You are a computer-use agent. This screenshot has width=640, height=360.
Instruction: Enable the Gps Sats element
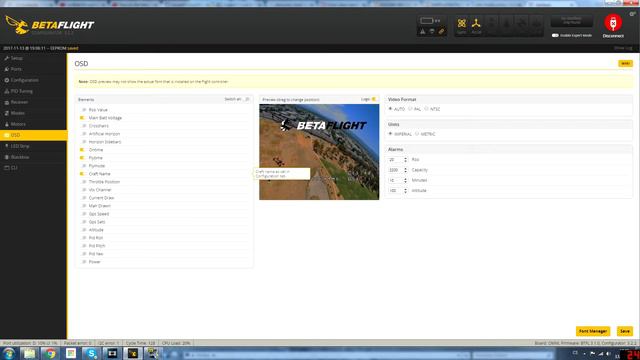tap(83, 222)
